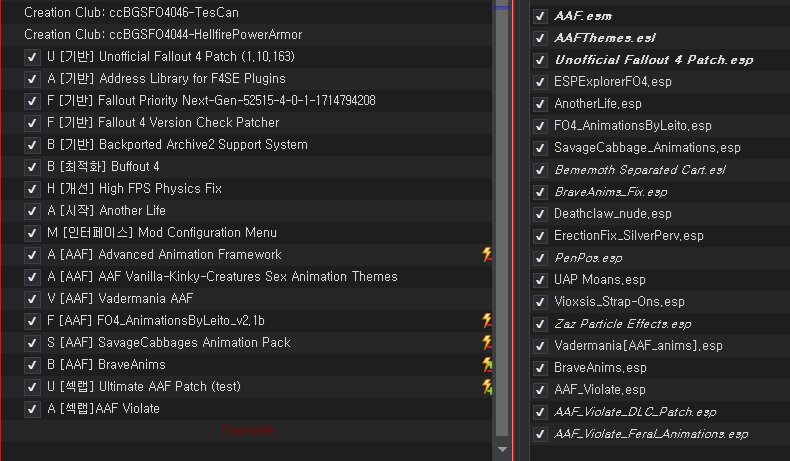Toggle AAF.esm plugin checkbox
The width and height of the screenshot is (790, 461).
point(540,16)
